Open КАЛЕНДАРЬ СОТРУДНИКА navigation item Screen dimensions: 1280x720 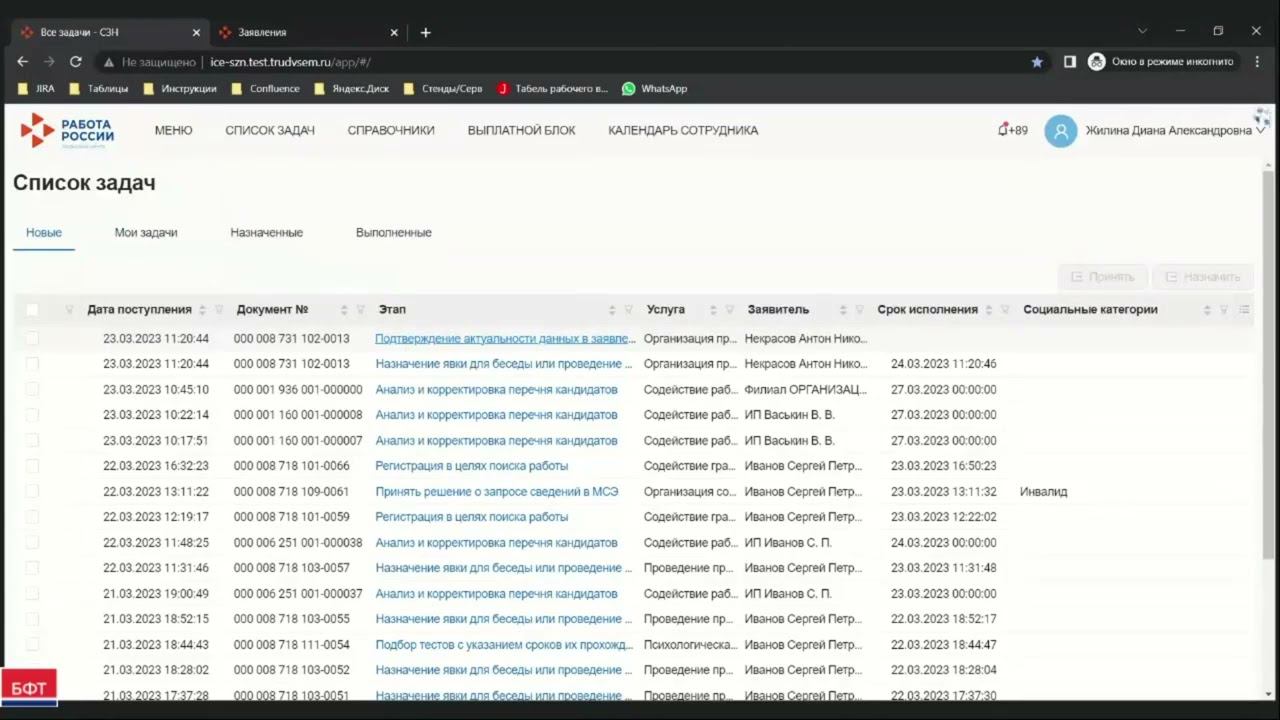point(683,130)
